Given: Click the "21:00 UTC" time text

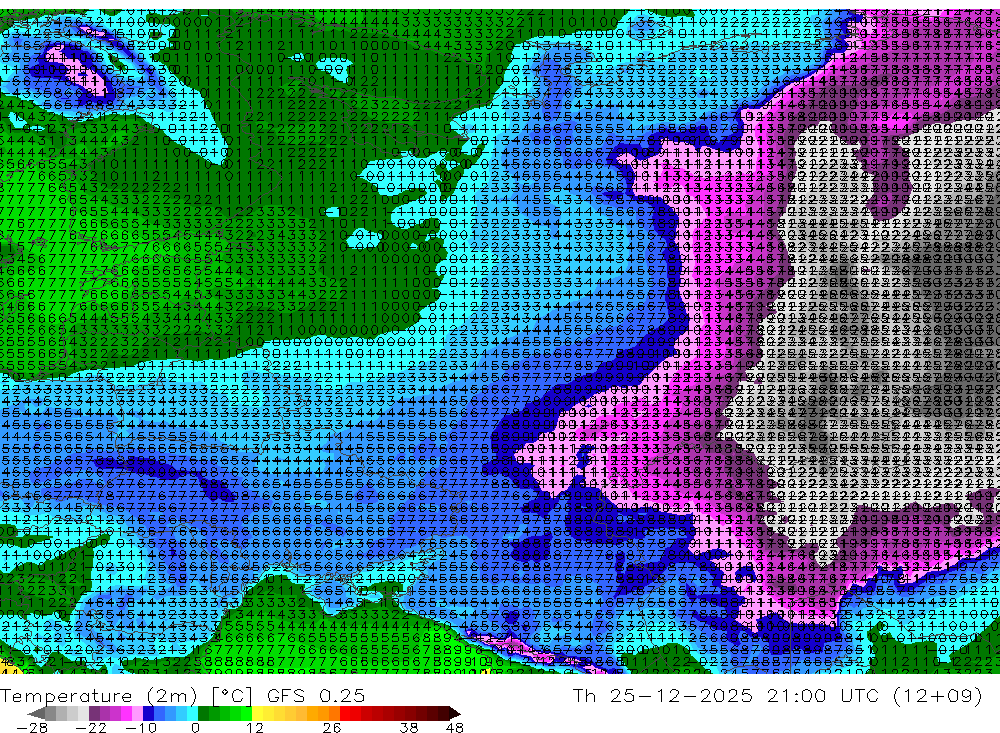Looking at the screenshot, I should [823, 695].
